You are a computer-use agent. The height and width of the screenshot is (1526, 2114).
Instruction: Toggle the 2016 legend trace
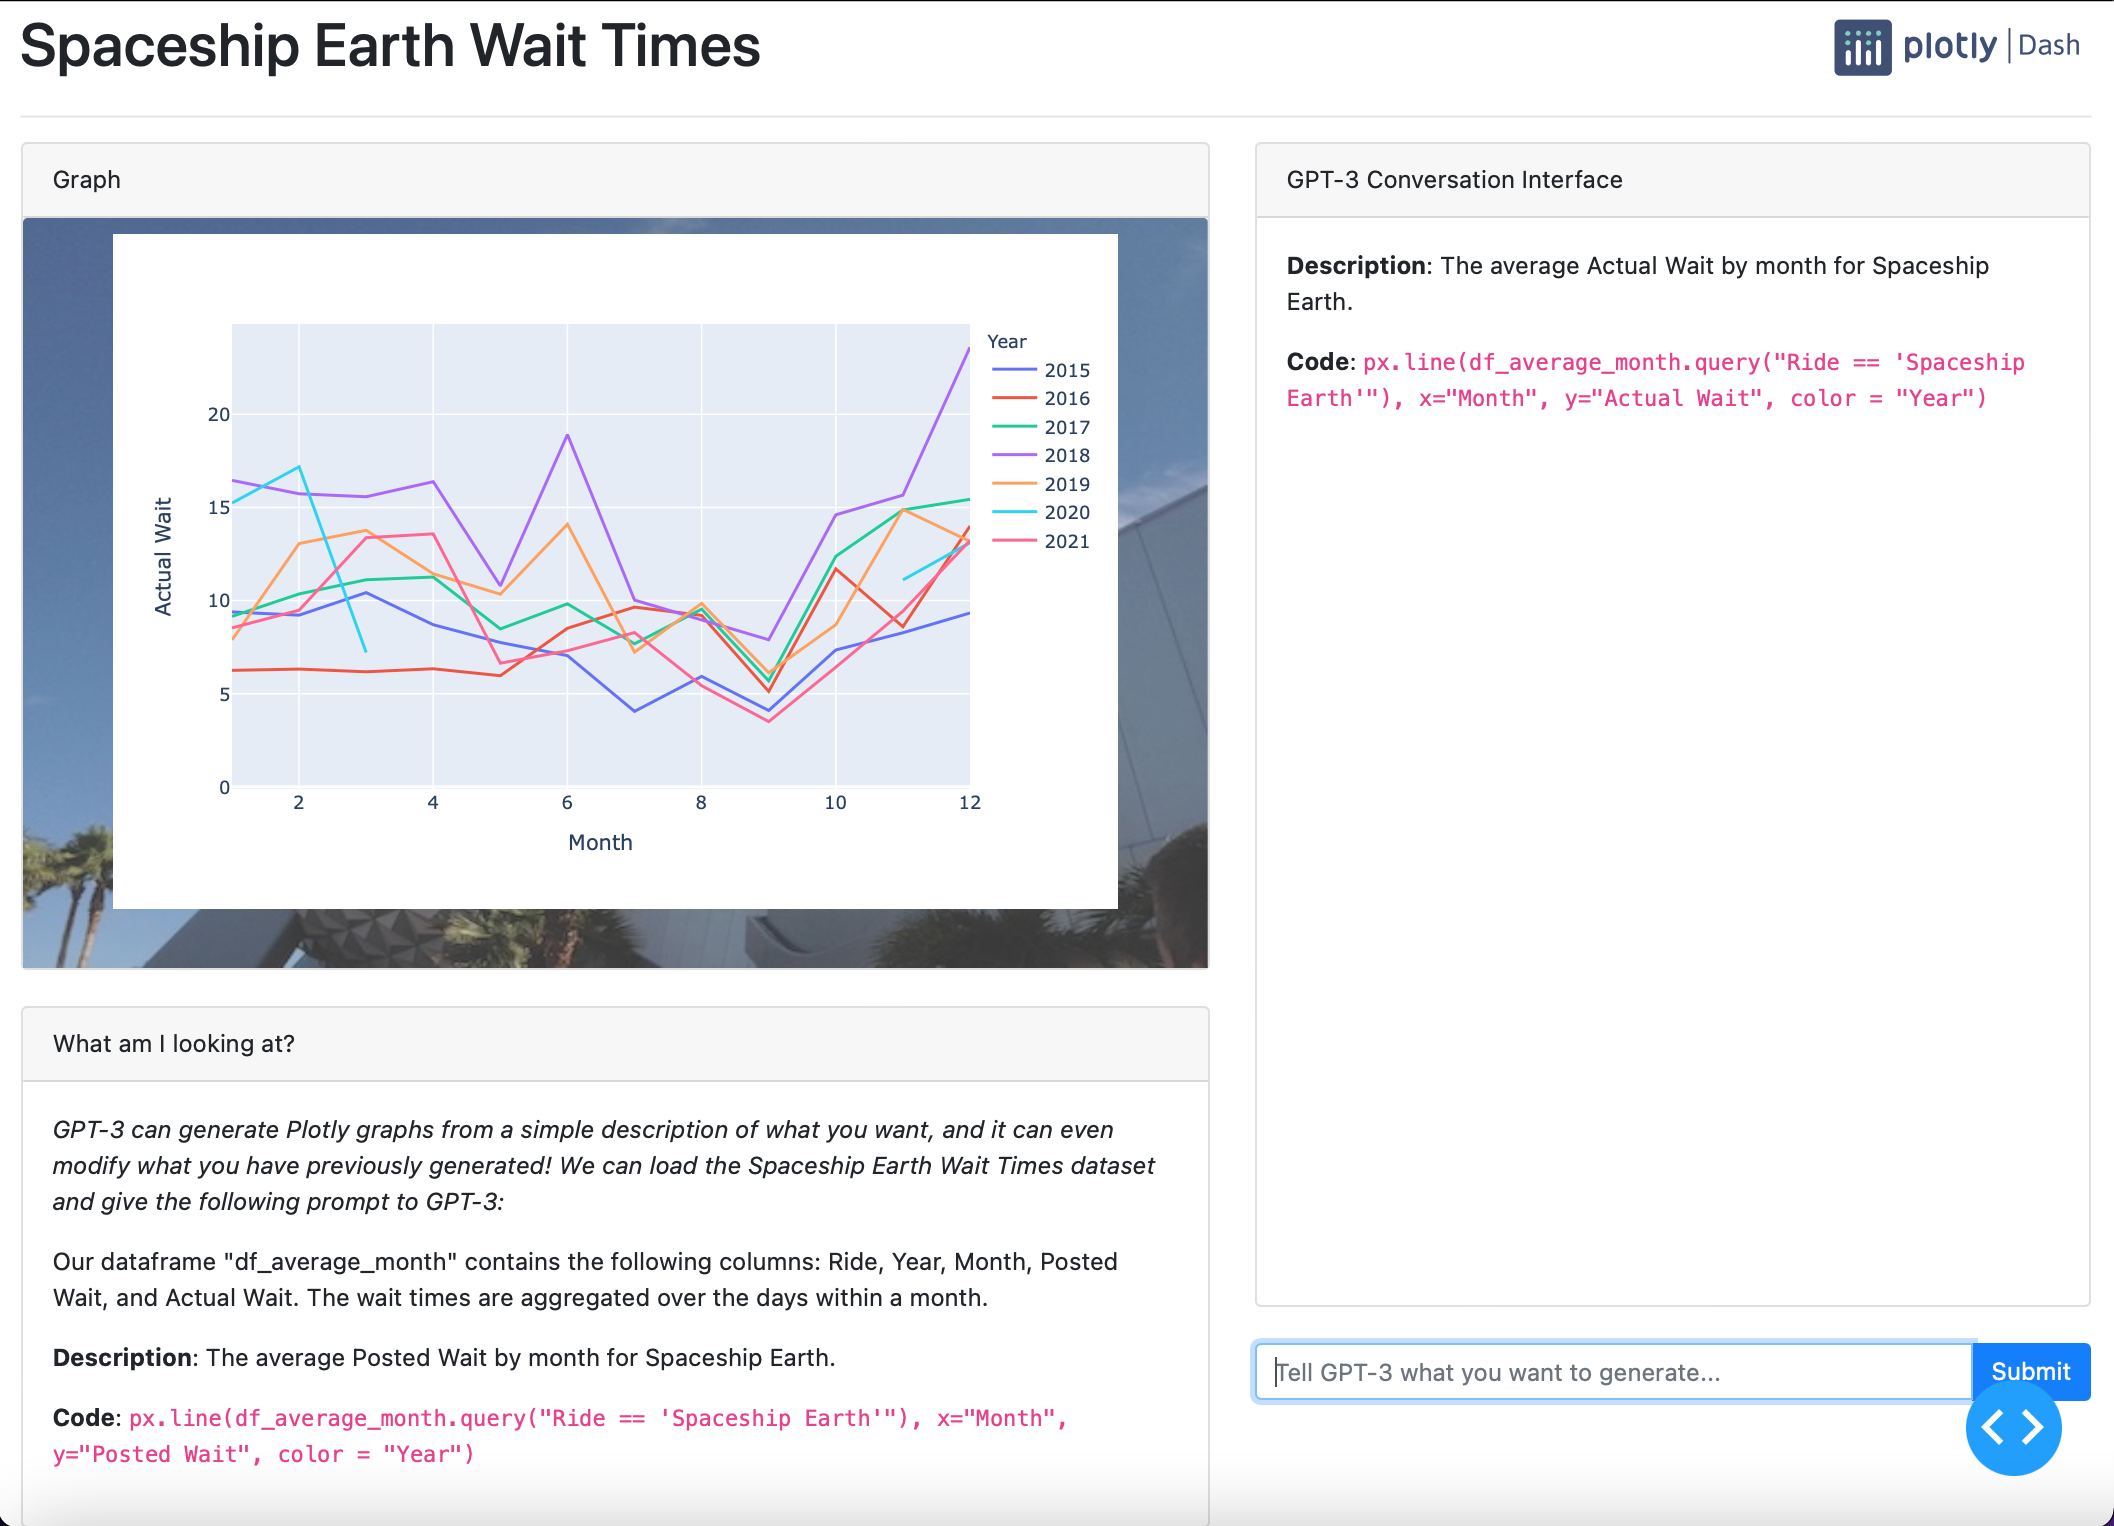[x=1066, y=398]
